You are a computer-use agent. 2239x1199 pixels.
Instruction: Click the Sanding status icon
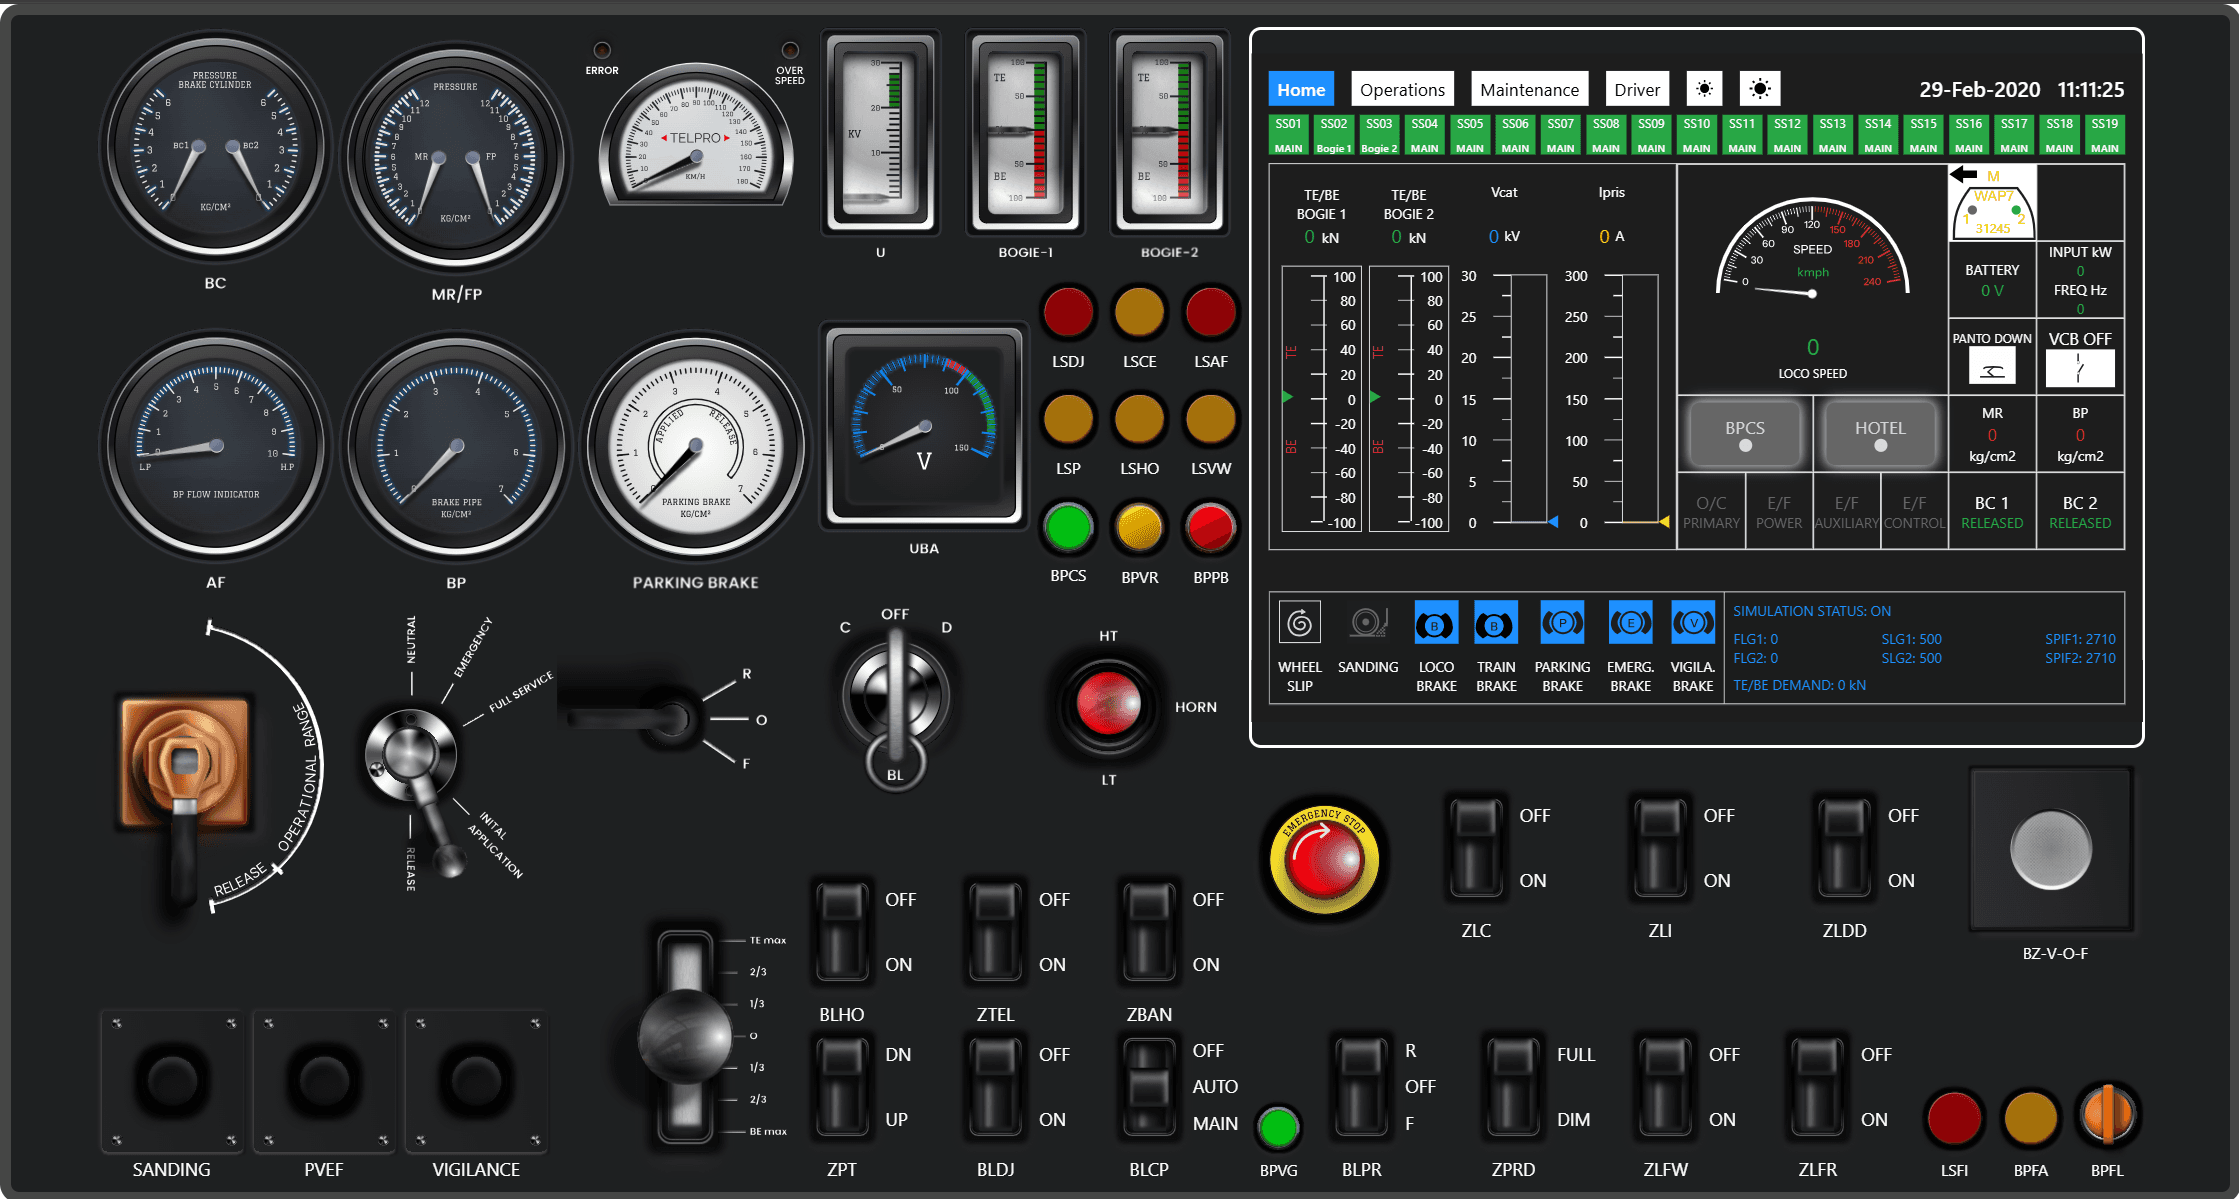click(x=1367, y=622)
